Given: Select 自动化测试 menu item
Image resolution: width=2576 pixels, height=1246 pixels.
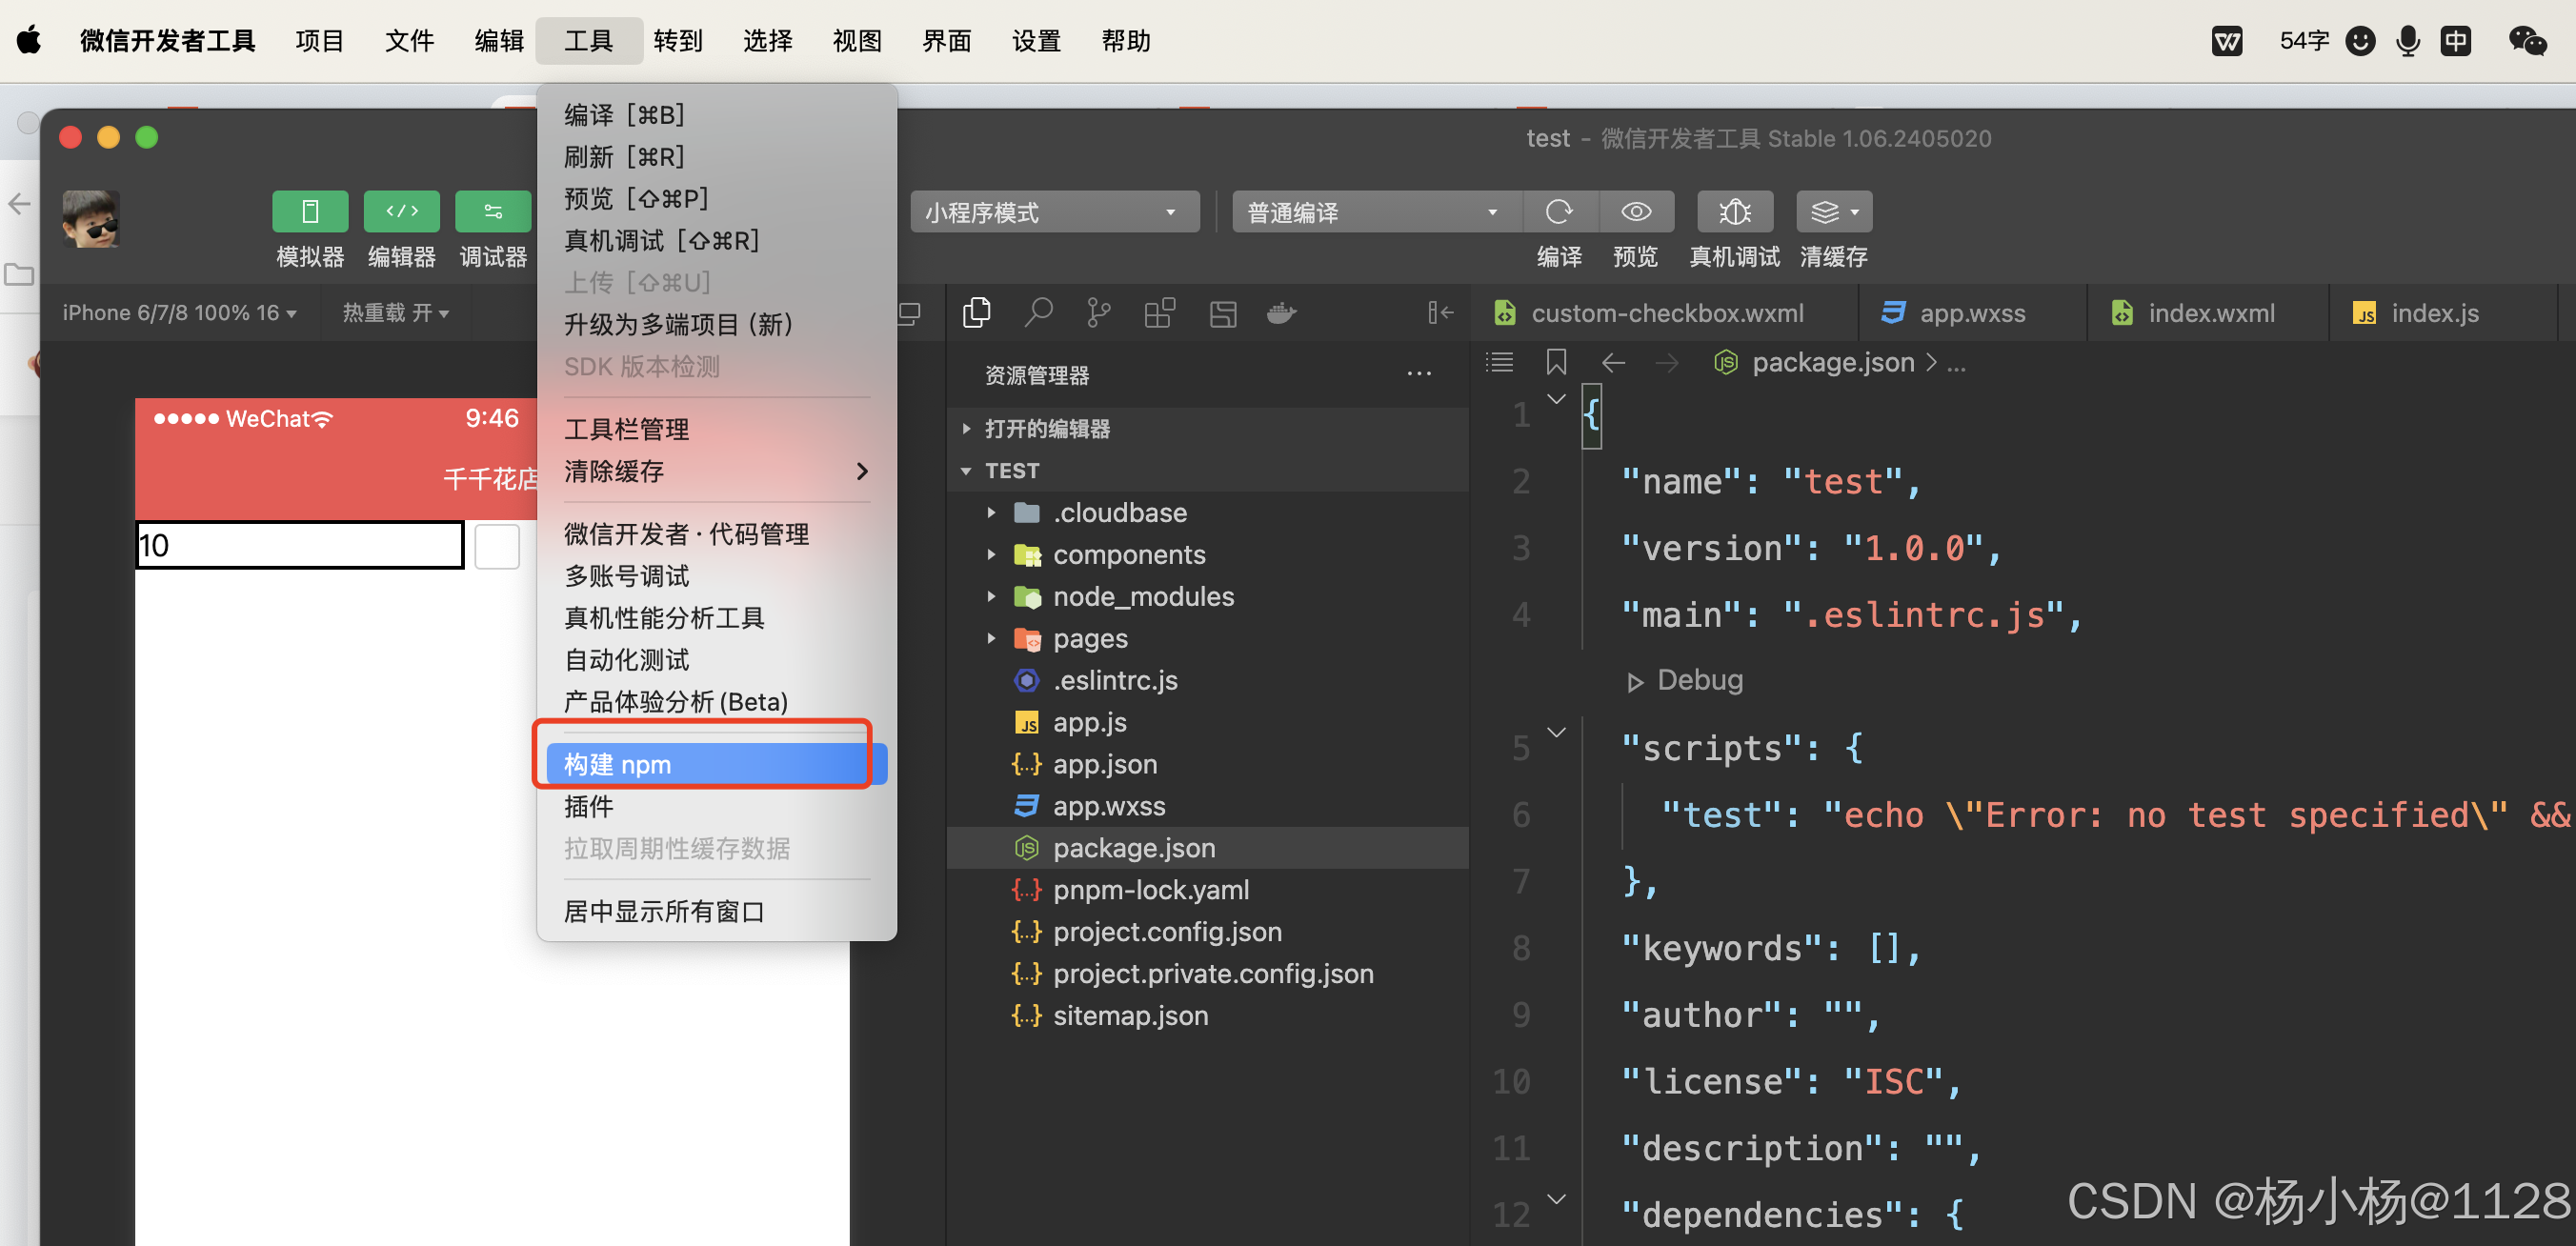Looking at the screenshot, I should [x=717, y=659].
